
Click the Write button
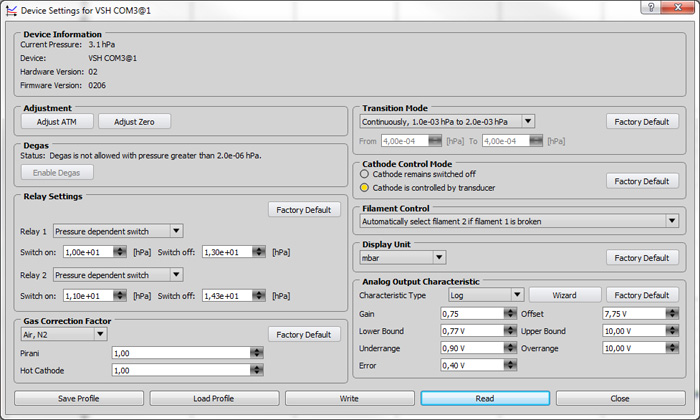point(350,398)
